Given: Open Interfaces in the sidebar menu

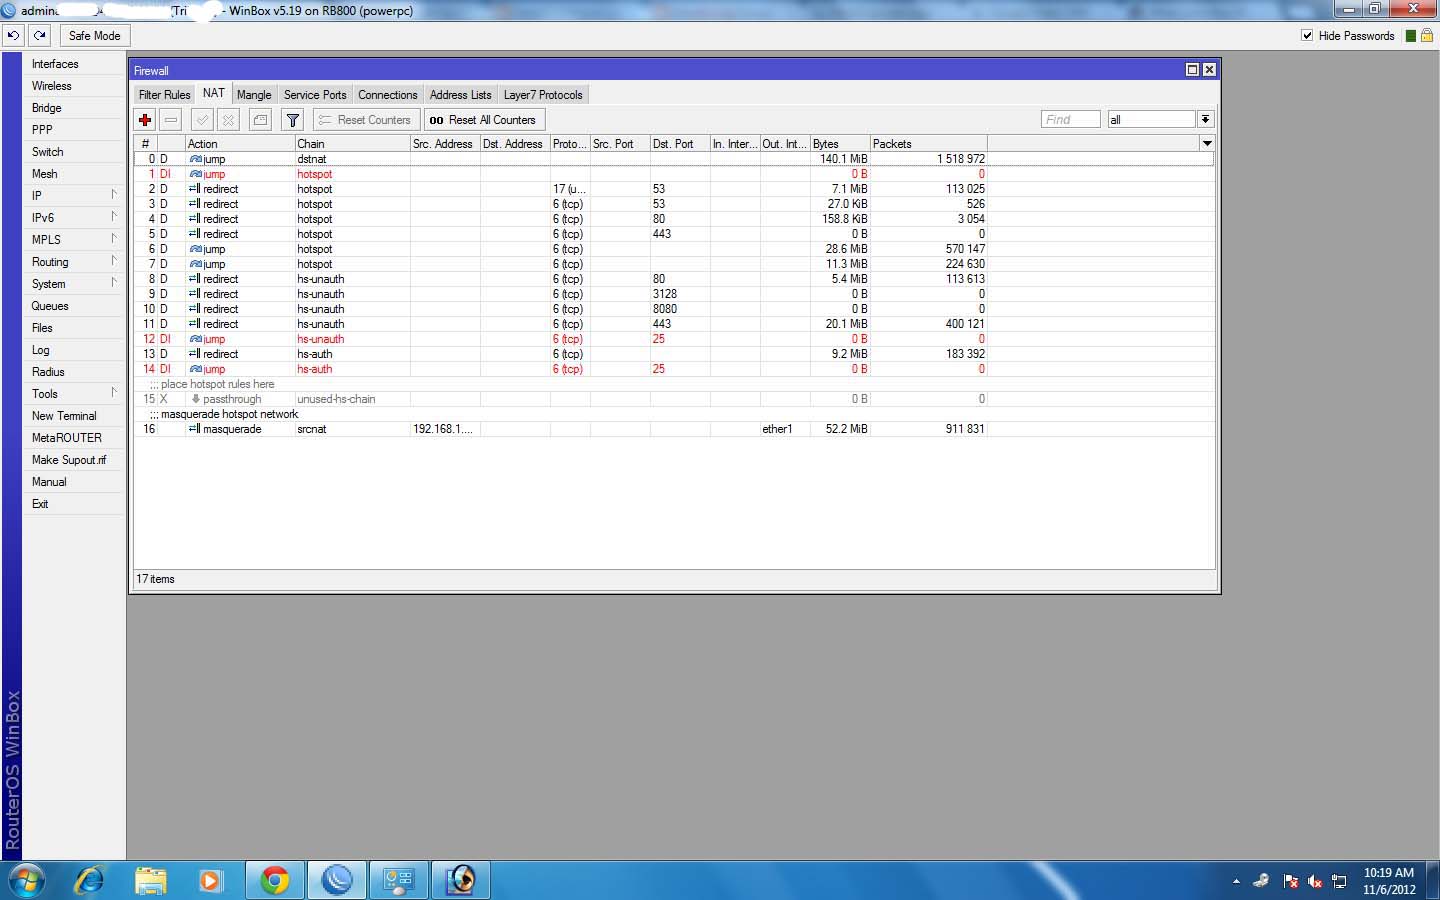Looking at the screenshot, I should click(74, 64).
